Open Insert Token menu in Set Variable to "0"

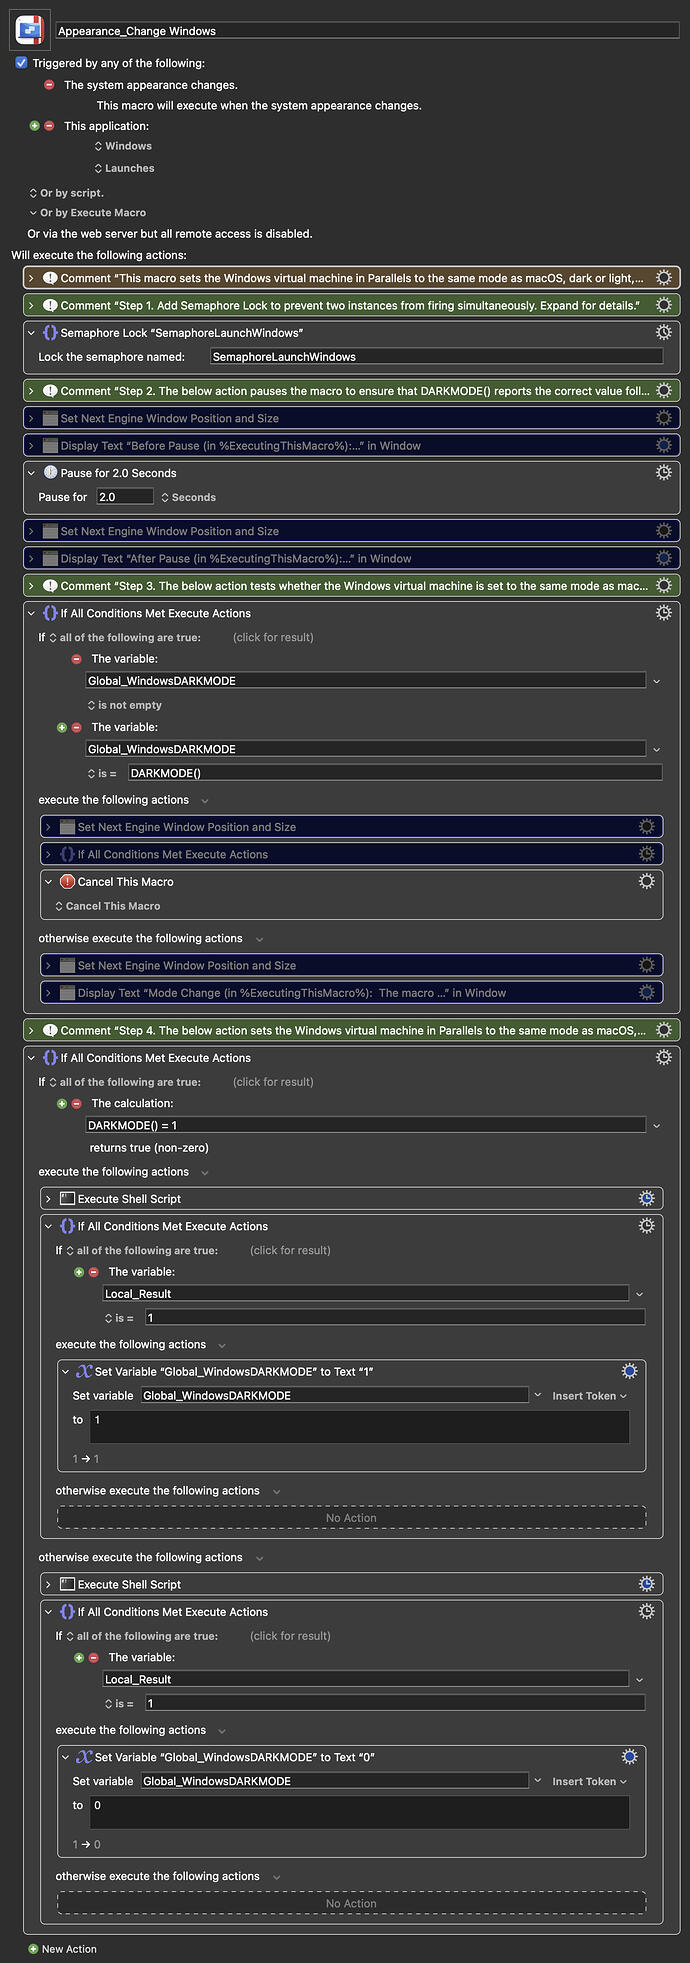click(589, 1781)
